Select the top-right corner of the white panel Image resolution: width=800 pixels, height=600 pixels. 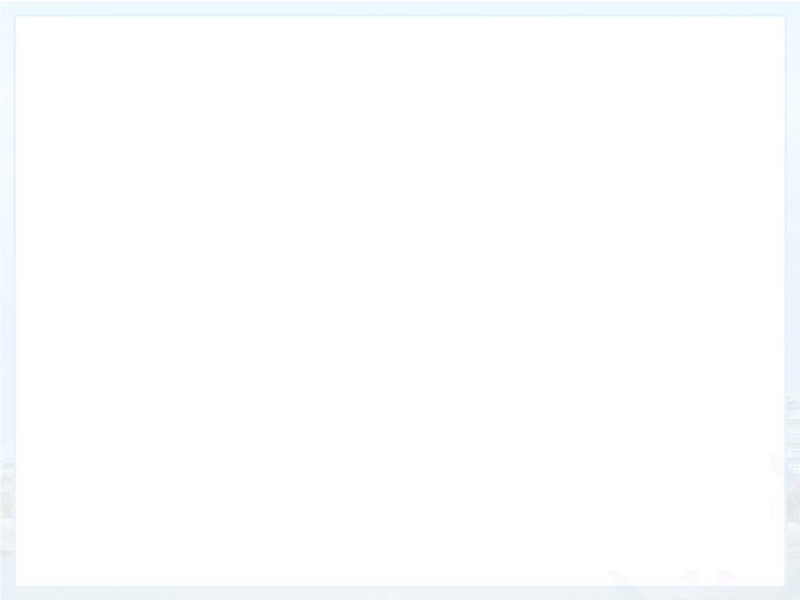(x=784, y=17)
